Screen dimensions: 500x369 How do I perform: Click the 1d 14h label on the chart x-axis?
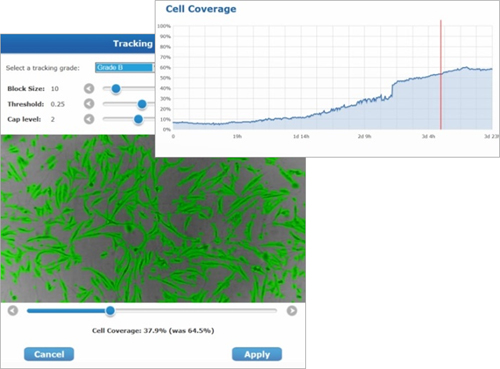[x=301, y=136]
